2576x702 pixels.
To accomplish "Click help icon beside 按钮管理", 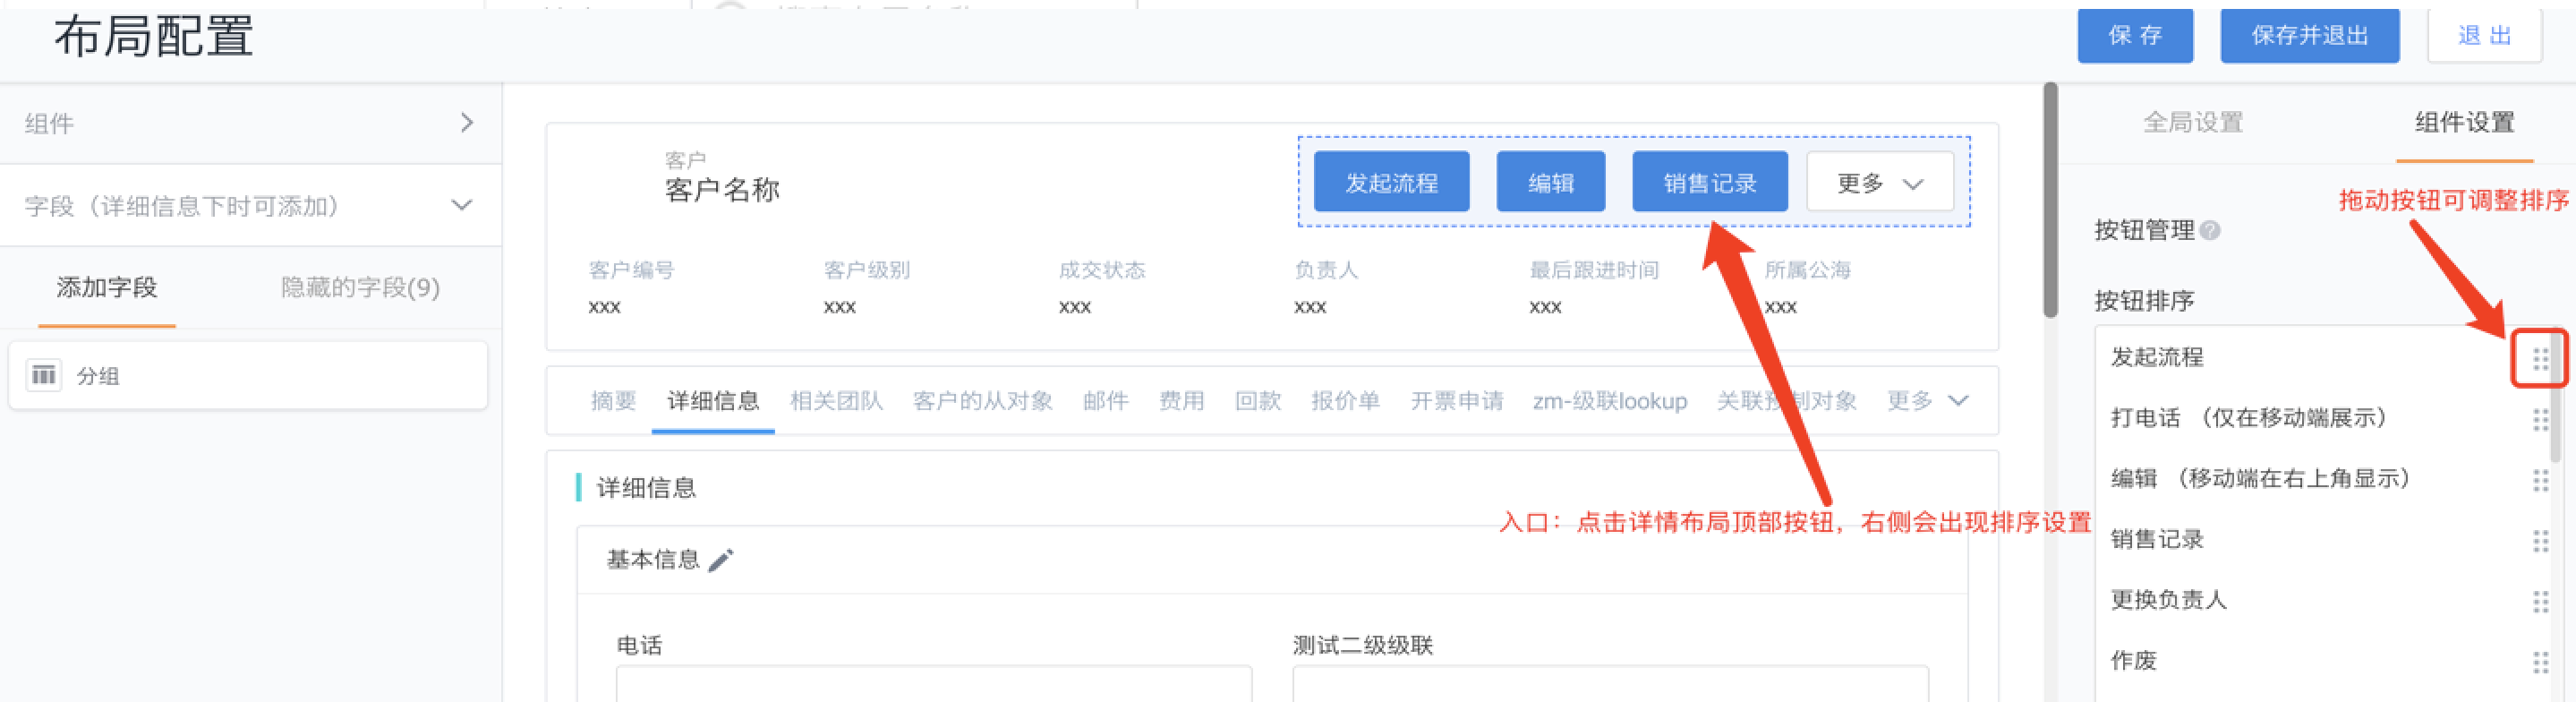I will (2211, 231).
